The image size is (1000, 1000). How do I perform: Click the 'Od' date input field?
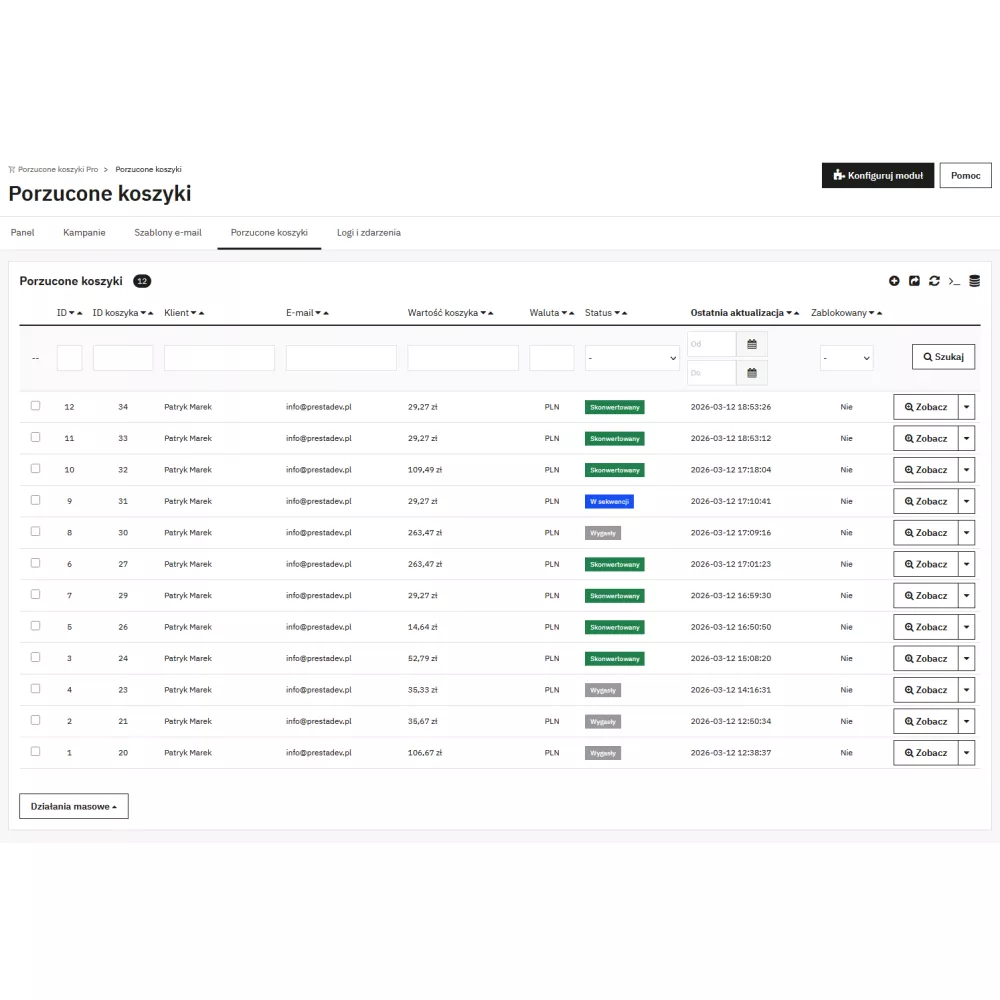pyautogui.click(x=712, y=344)
